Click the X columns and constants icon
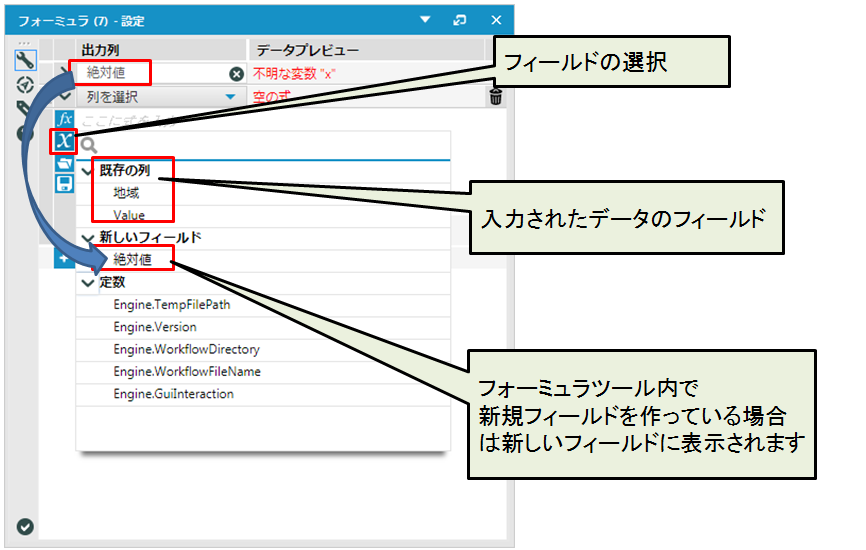This screenshot has height=550, width=866. click(64, 140)
